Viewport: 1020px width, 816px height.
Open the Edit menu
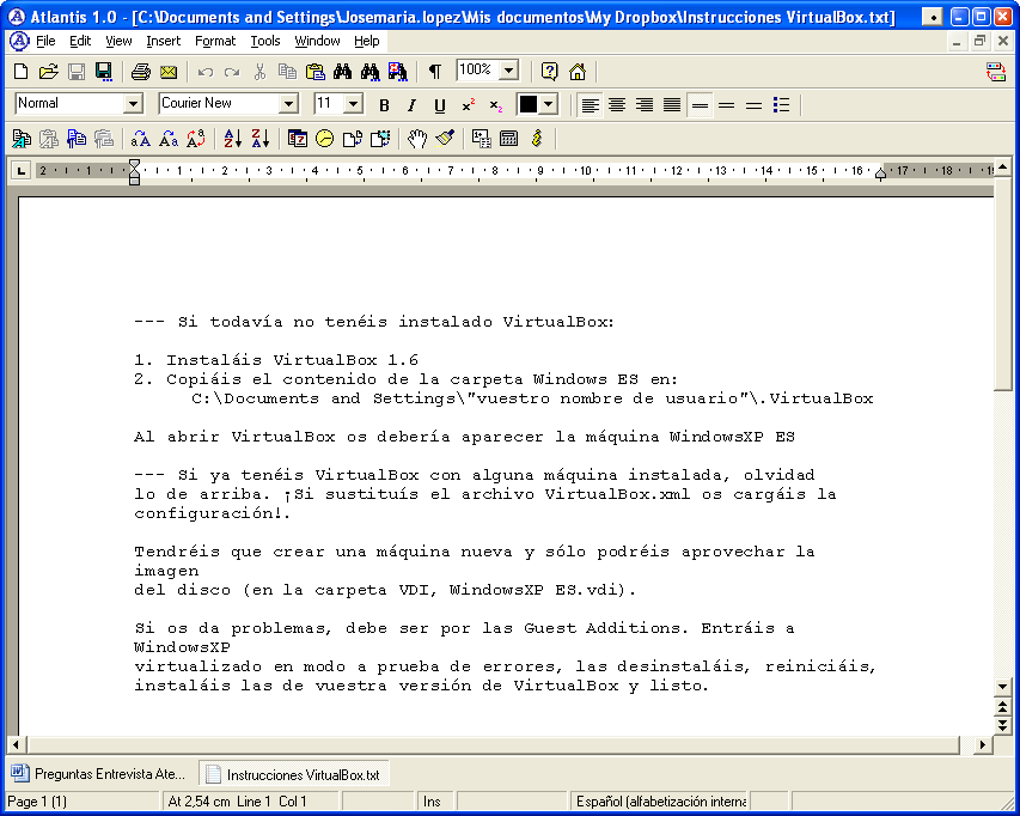(80, 41)
